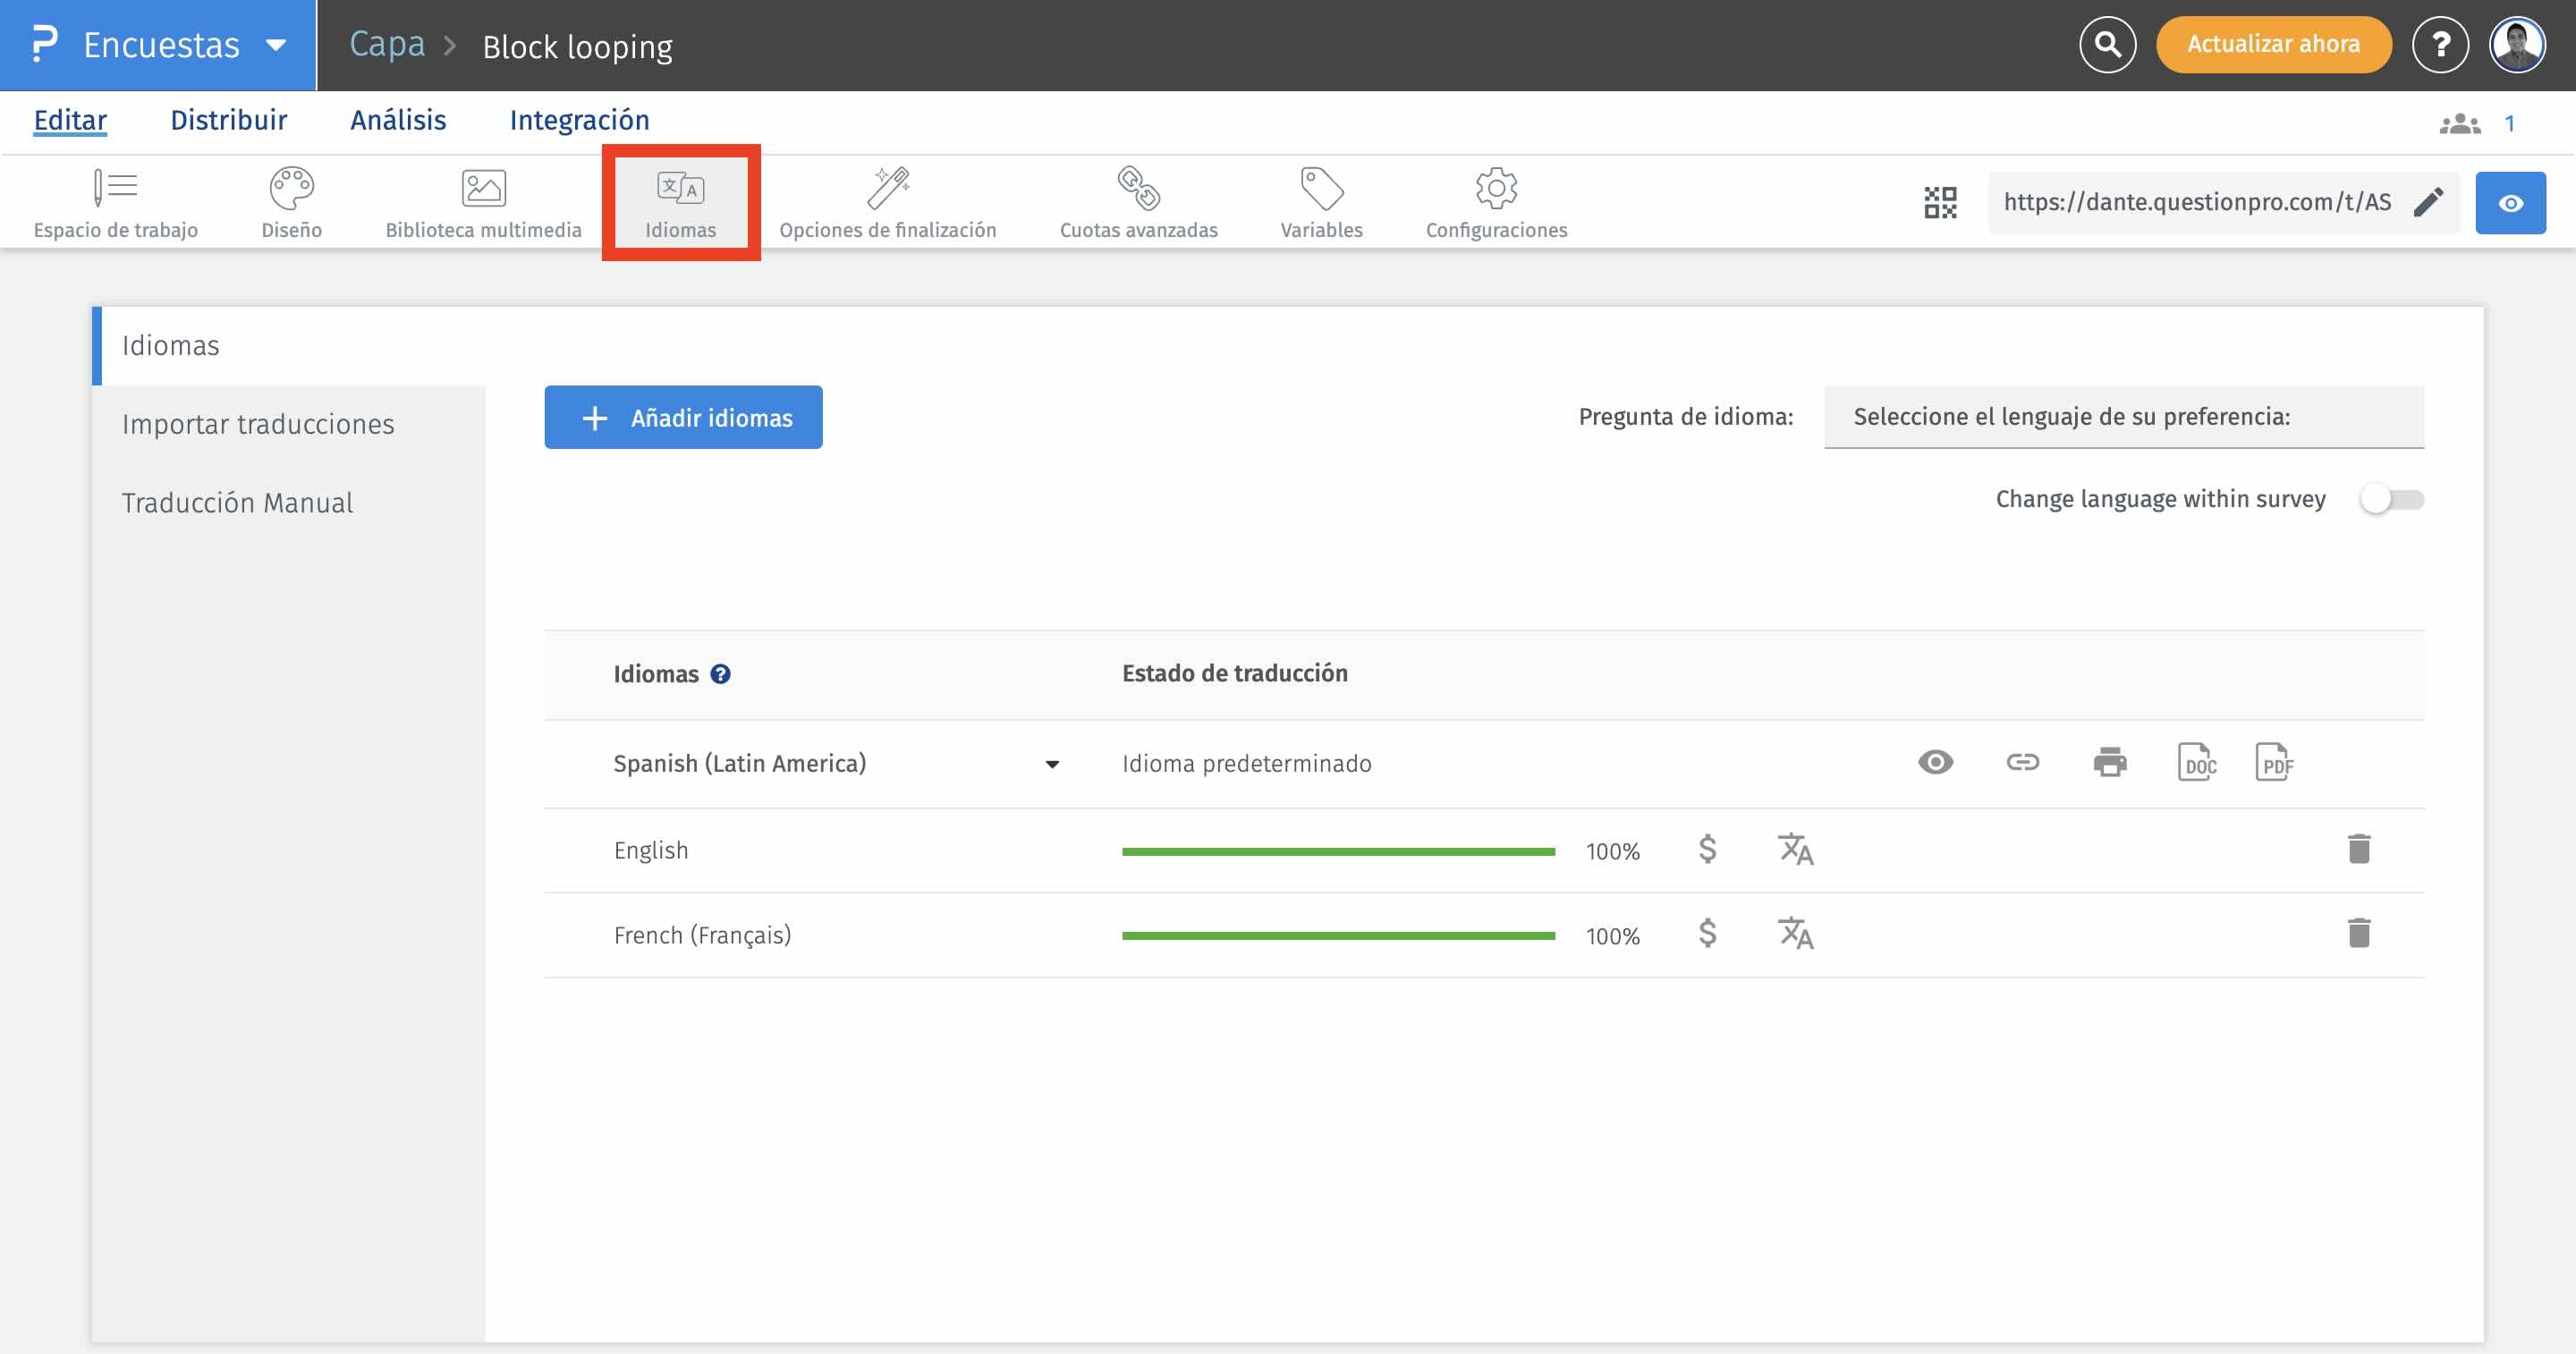
Task: Click the pencil icon to edit survey URL
Action: click(2428, 203)
